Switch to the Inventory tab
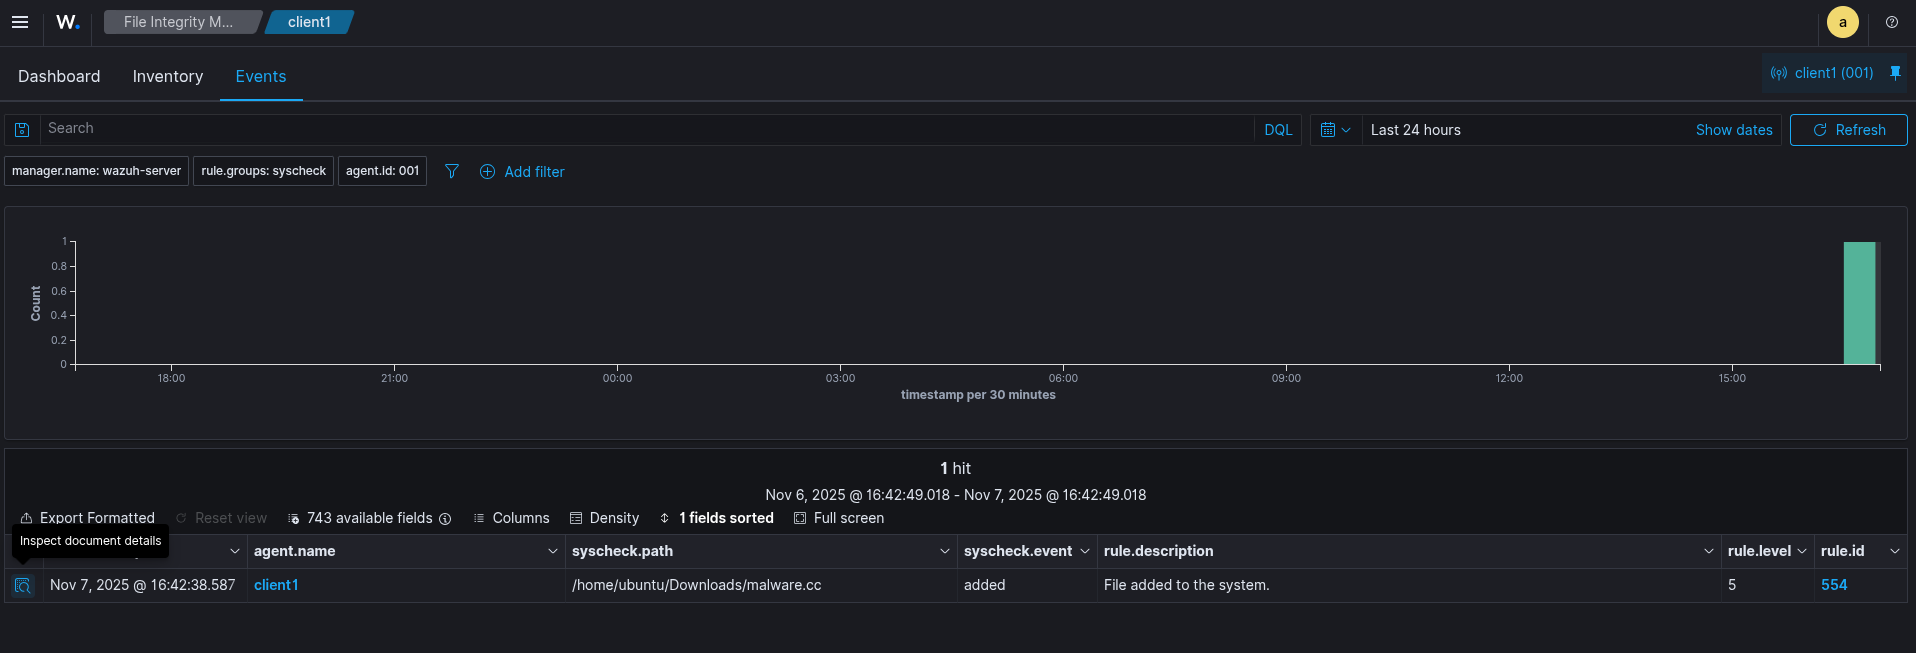Screen dimensions: 1916x653 (x=167, y=77)
